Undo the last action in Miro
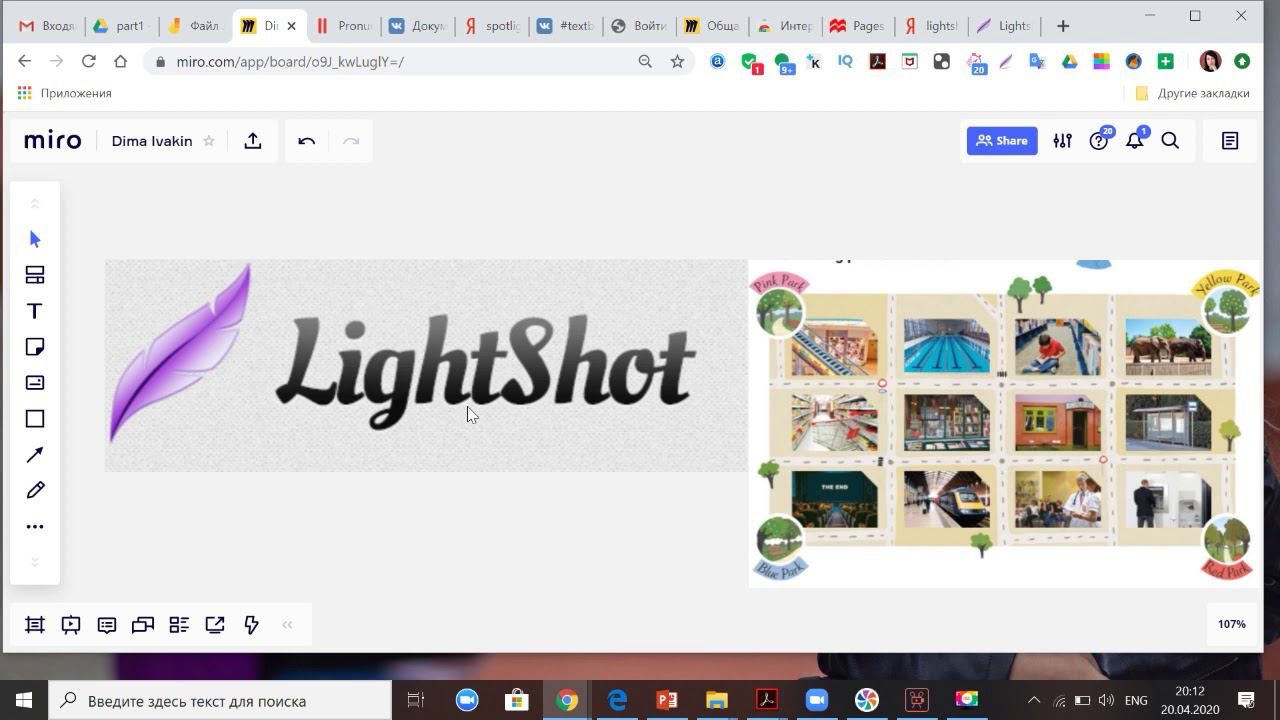1280x720 pixels. [307, 141]
